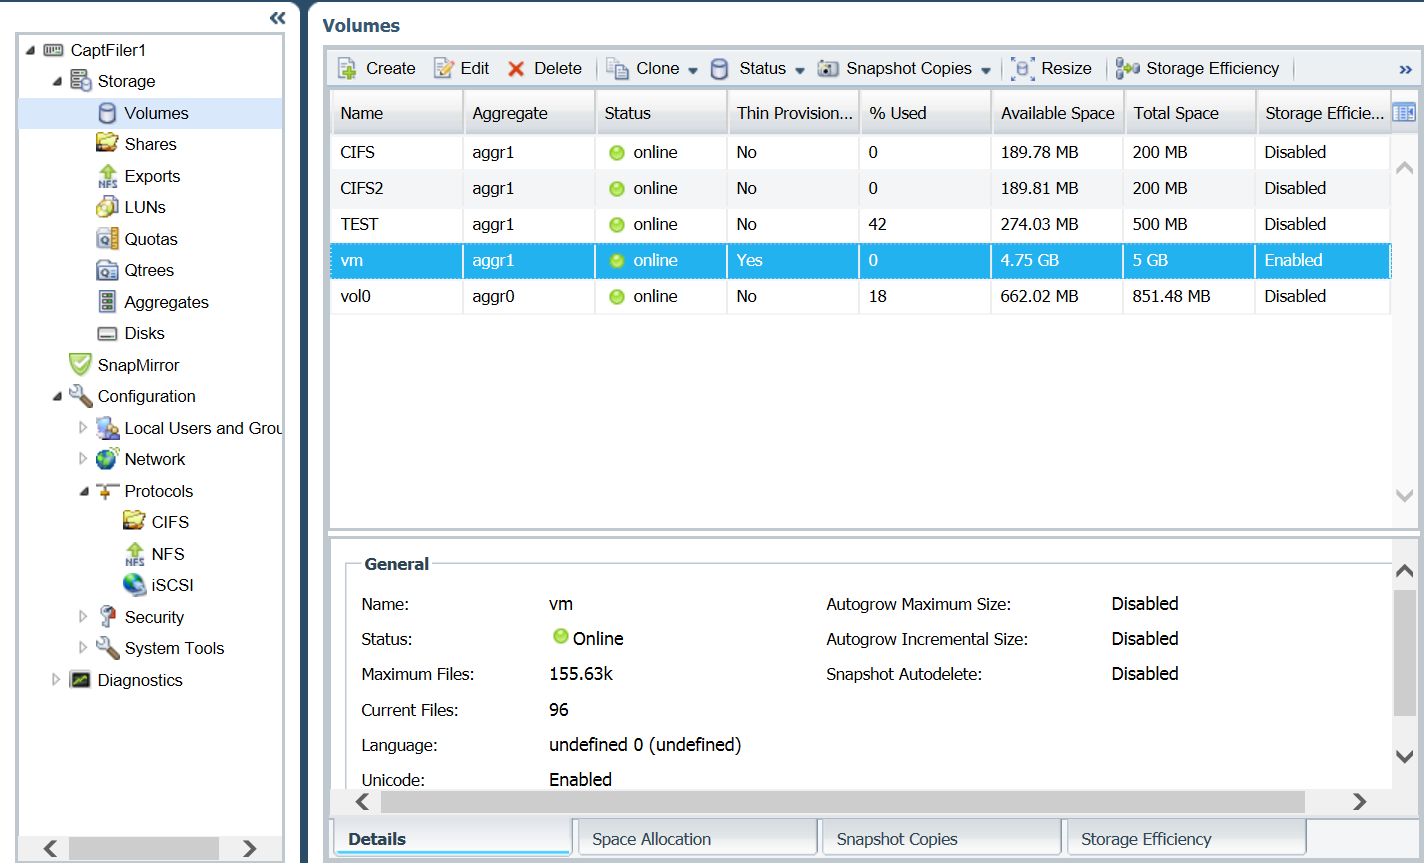Switch to the Space Allocation tab
Viewport: 1424px width, 863px height.
(696, 838)
